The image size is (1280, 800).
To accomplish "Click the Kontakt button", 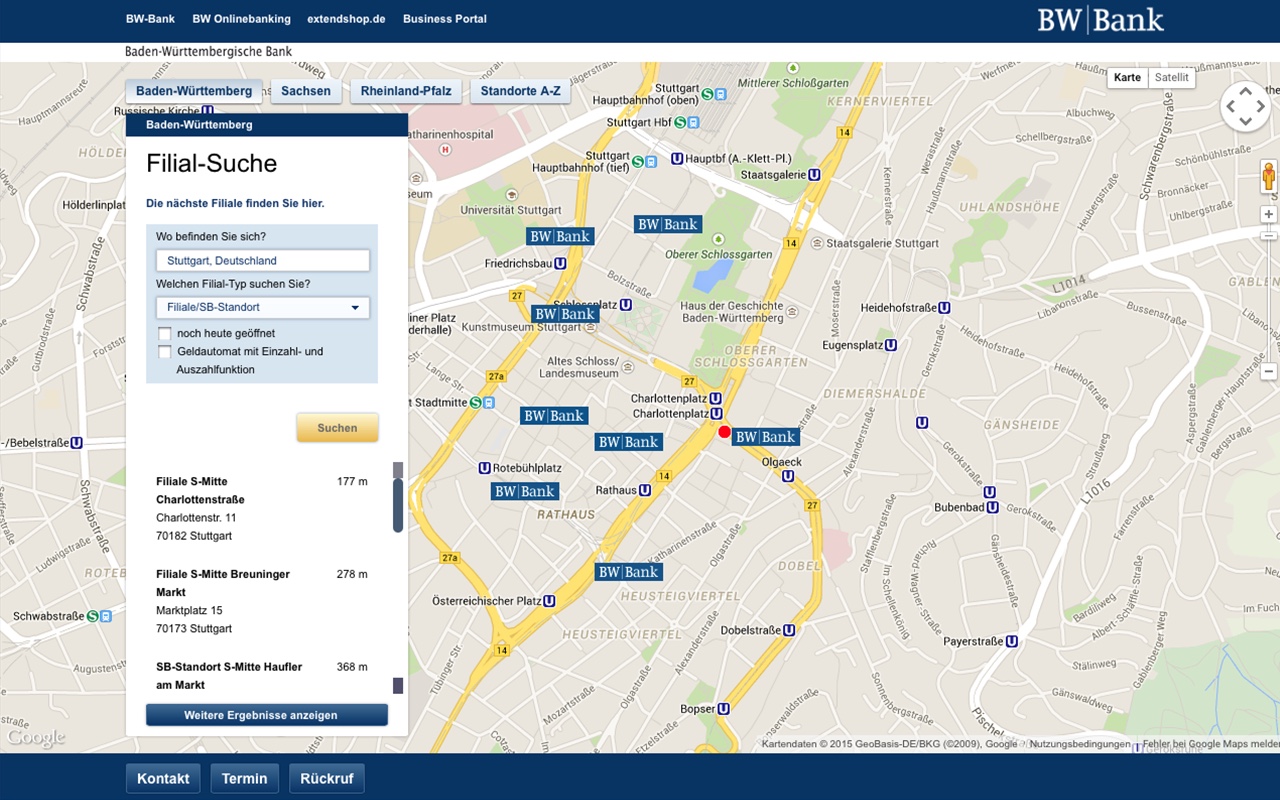I will point(163,778).
